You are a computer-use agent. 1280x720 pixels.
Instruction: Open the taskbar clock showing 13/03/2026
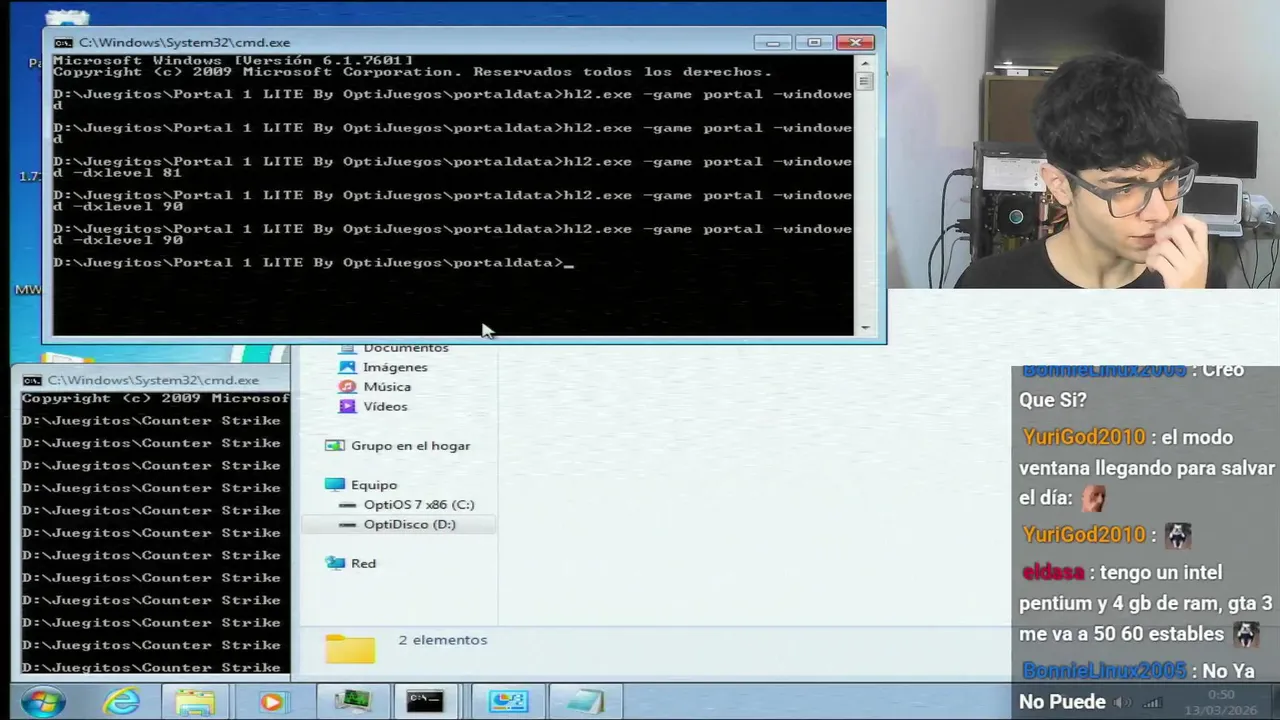[x=1222, y=702]
